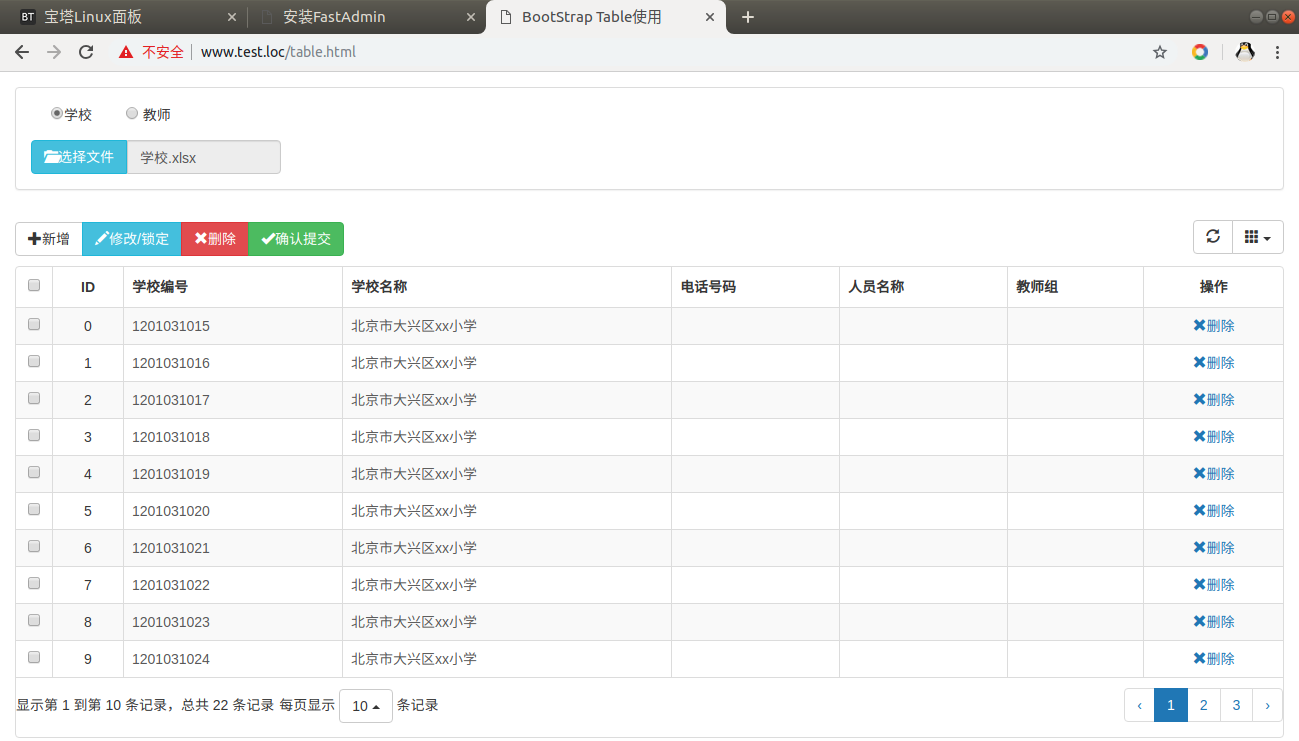This screenshot has width=1299, height=741.
Task: Click the refresh table icon
Action: 1212,237
